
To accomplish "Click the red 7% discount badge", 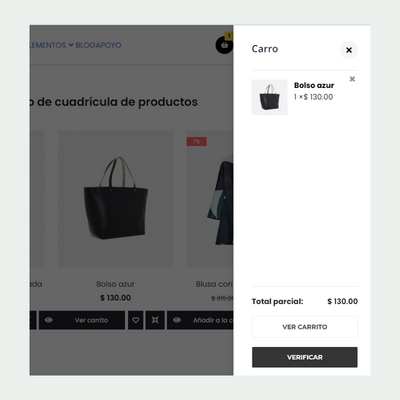I will click(196, 141).
